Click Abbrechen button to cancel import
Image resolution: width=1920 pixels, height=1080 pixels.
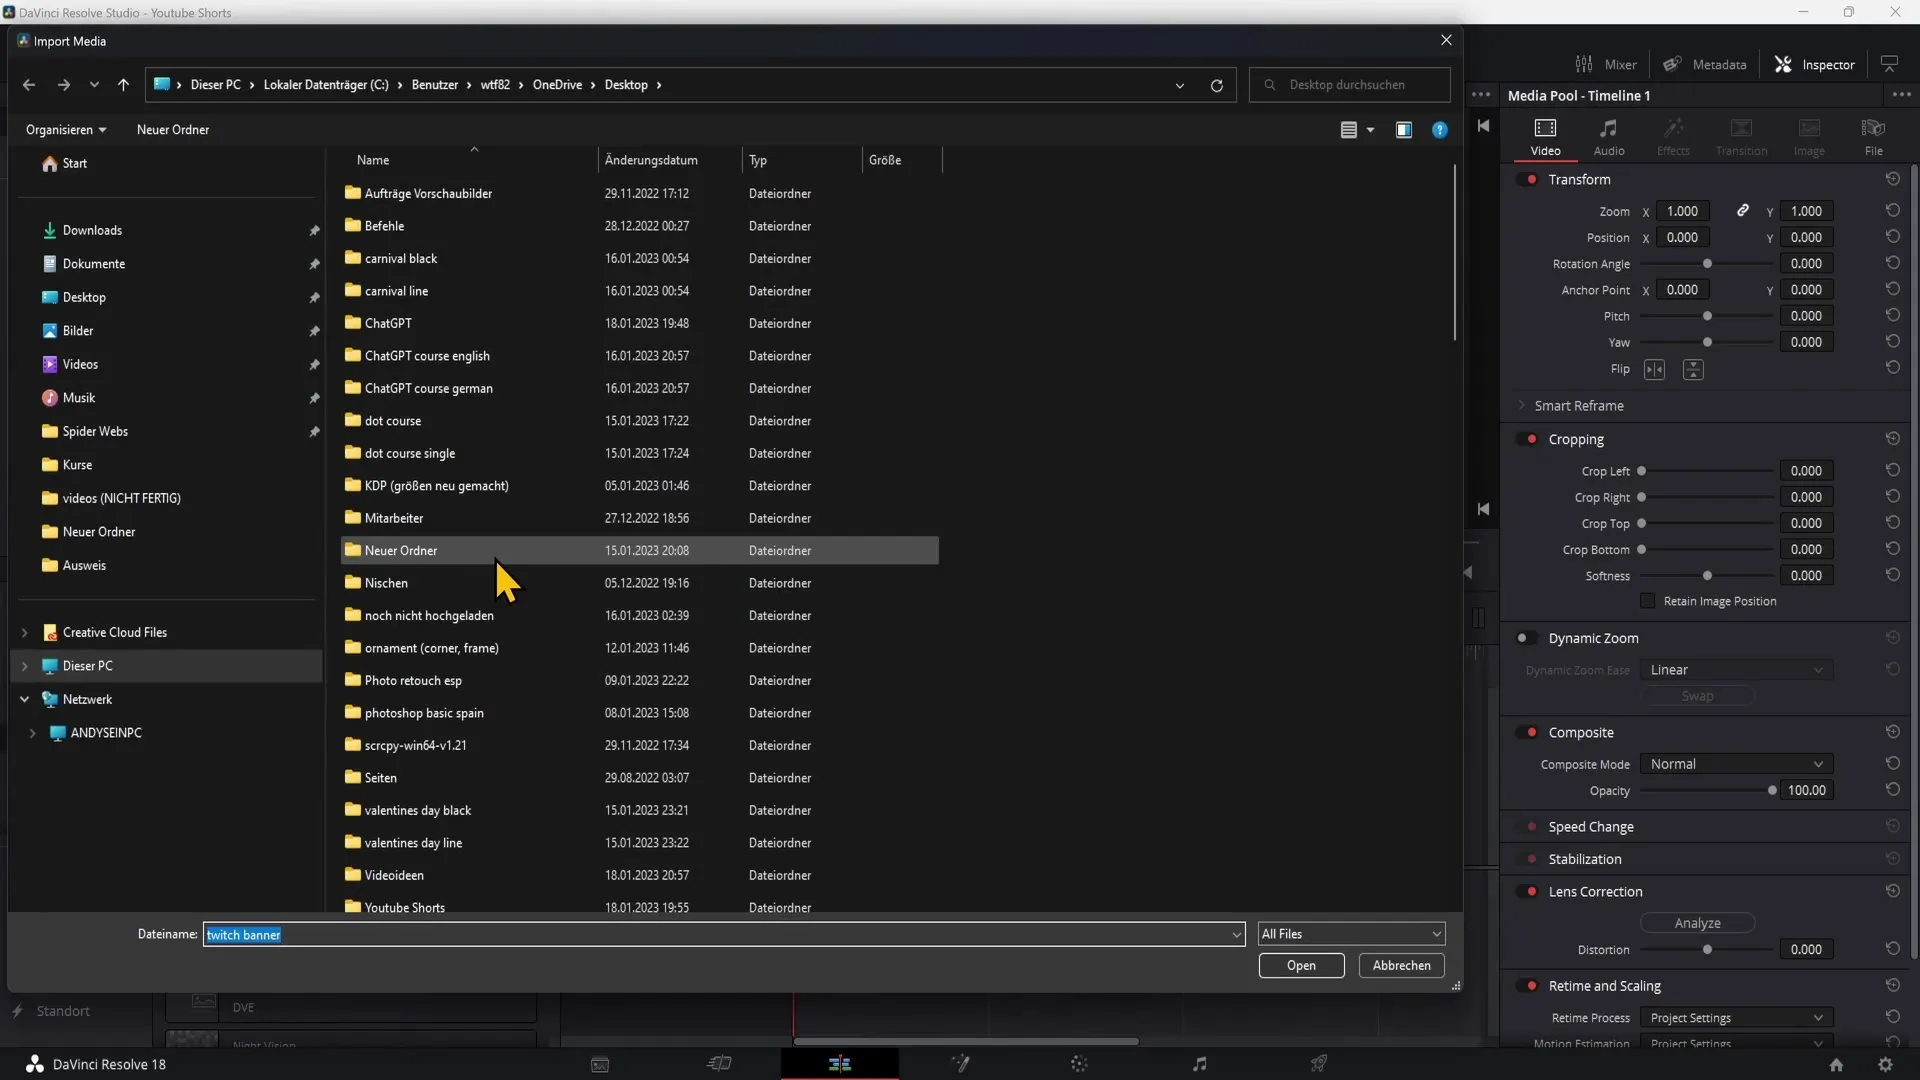click(1400, 964)
